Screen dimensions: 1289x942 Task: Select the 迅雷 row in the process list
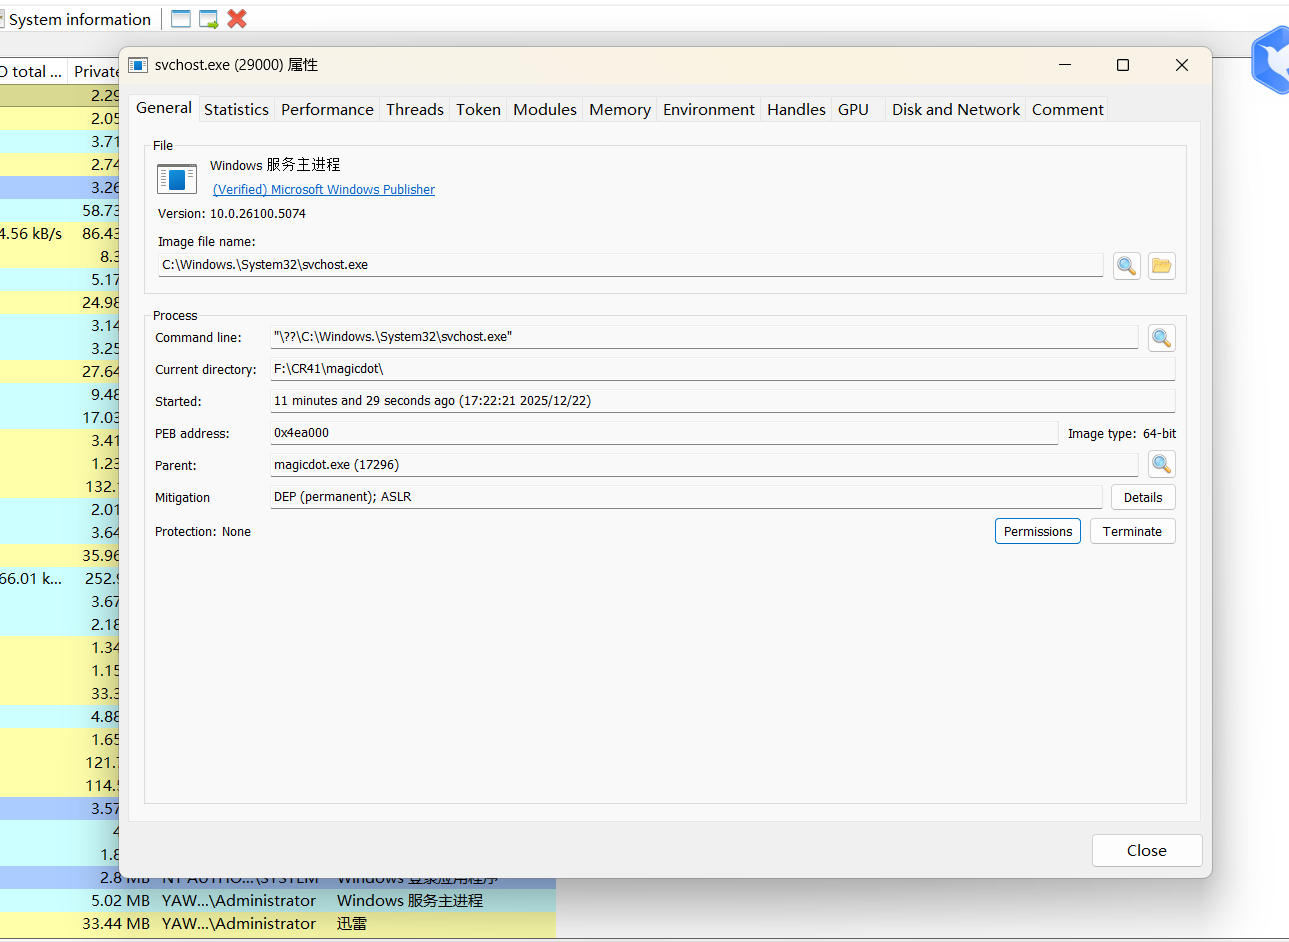(278, 924)
